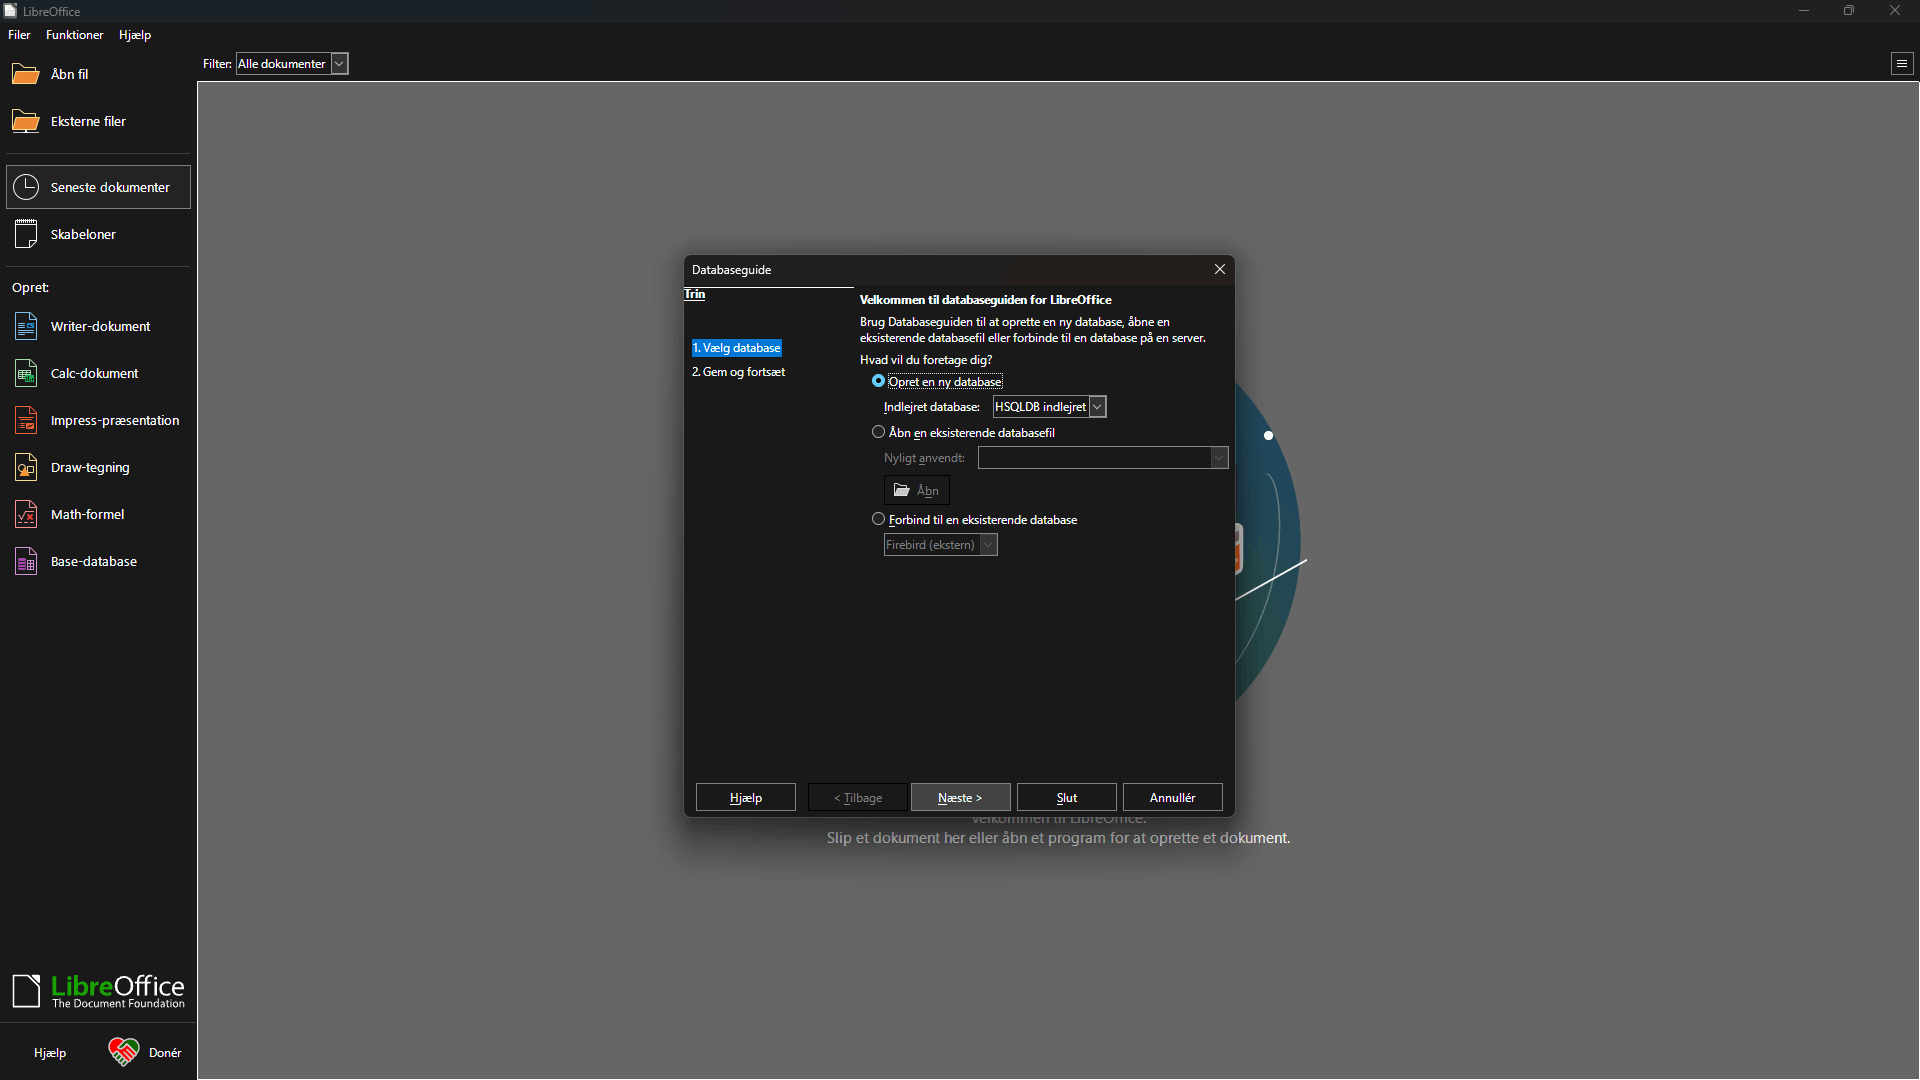Click the Math-formel icon

tap(26, 514)
